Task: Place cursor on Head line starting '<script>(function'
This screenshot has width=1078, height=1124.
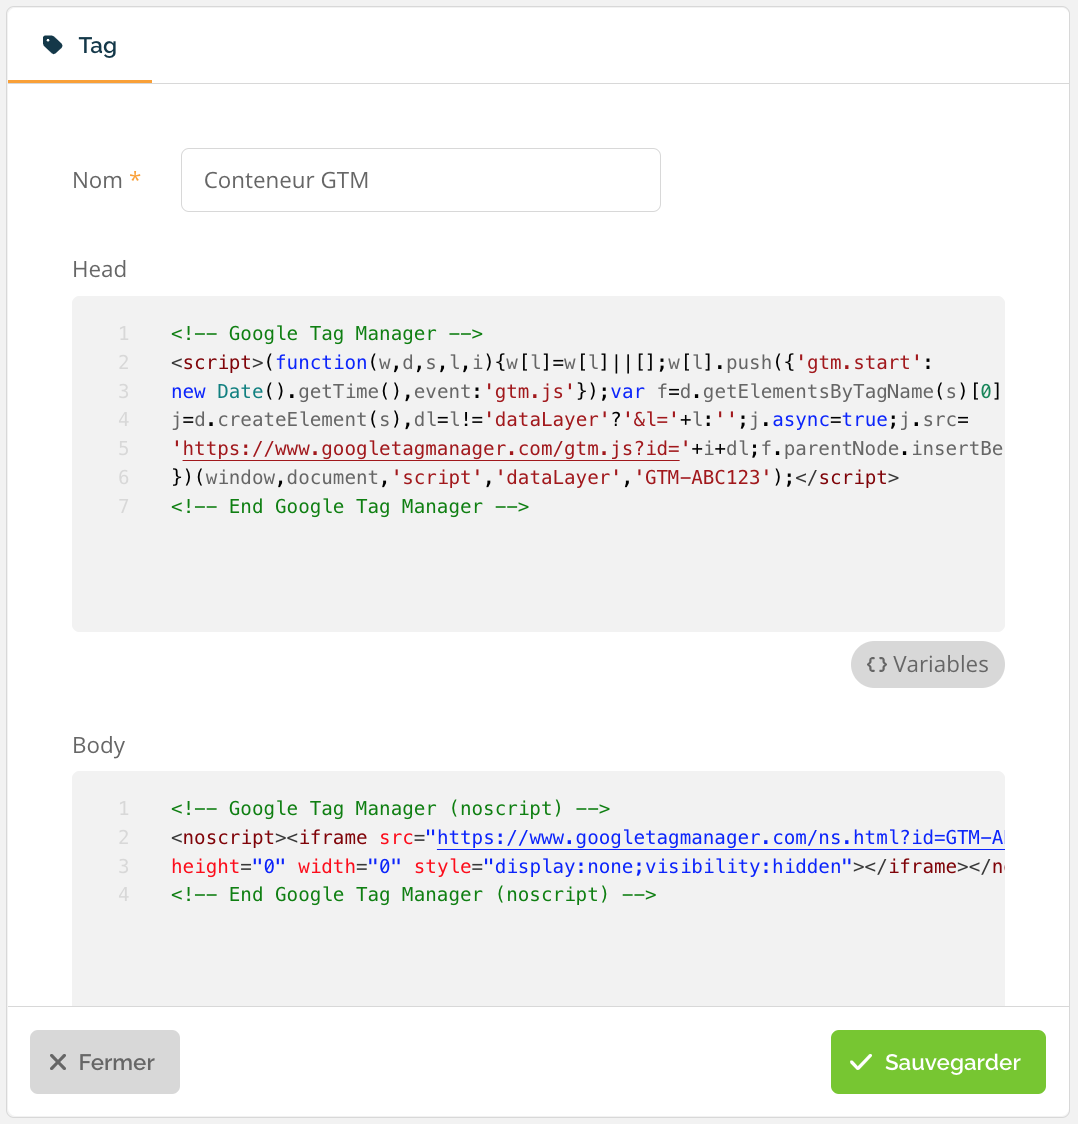Action: pos(552,362)
